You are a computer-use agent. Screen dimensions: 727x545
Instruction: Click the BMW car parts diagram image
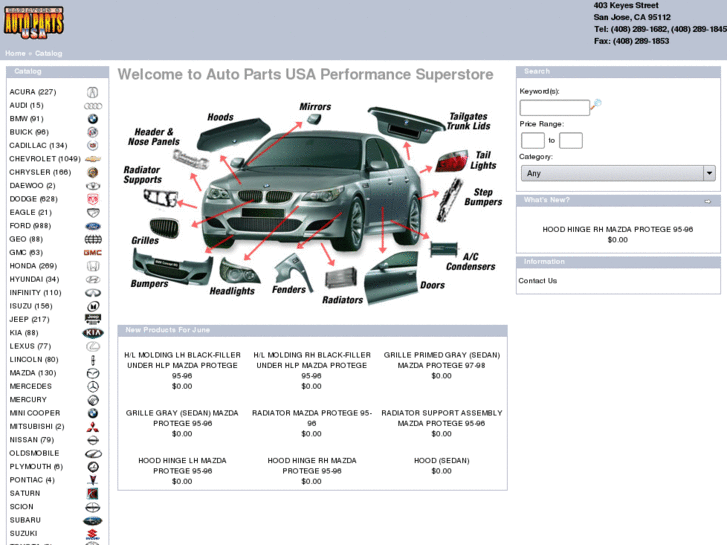click(x=312, y=203)
